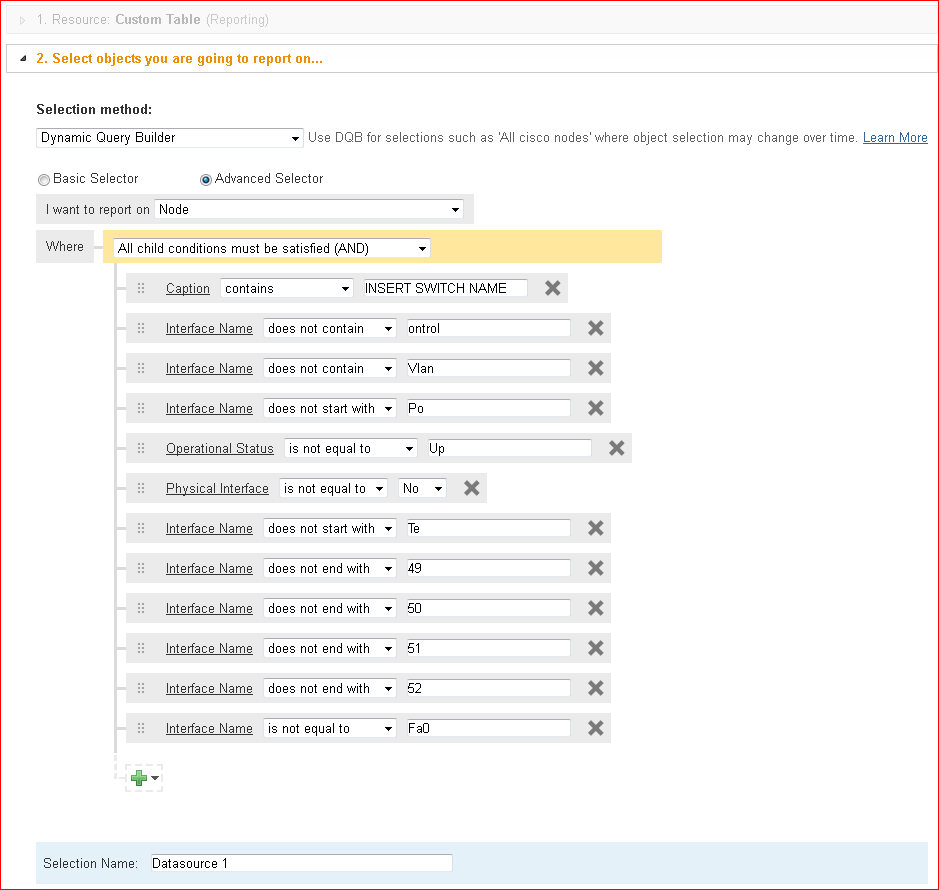
Task: Delete the condition ending with 52
Action: point(595,688)
